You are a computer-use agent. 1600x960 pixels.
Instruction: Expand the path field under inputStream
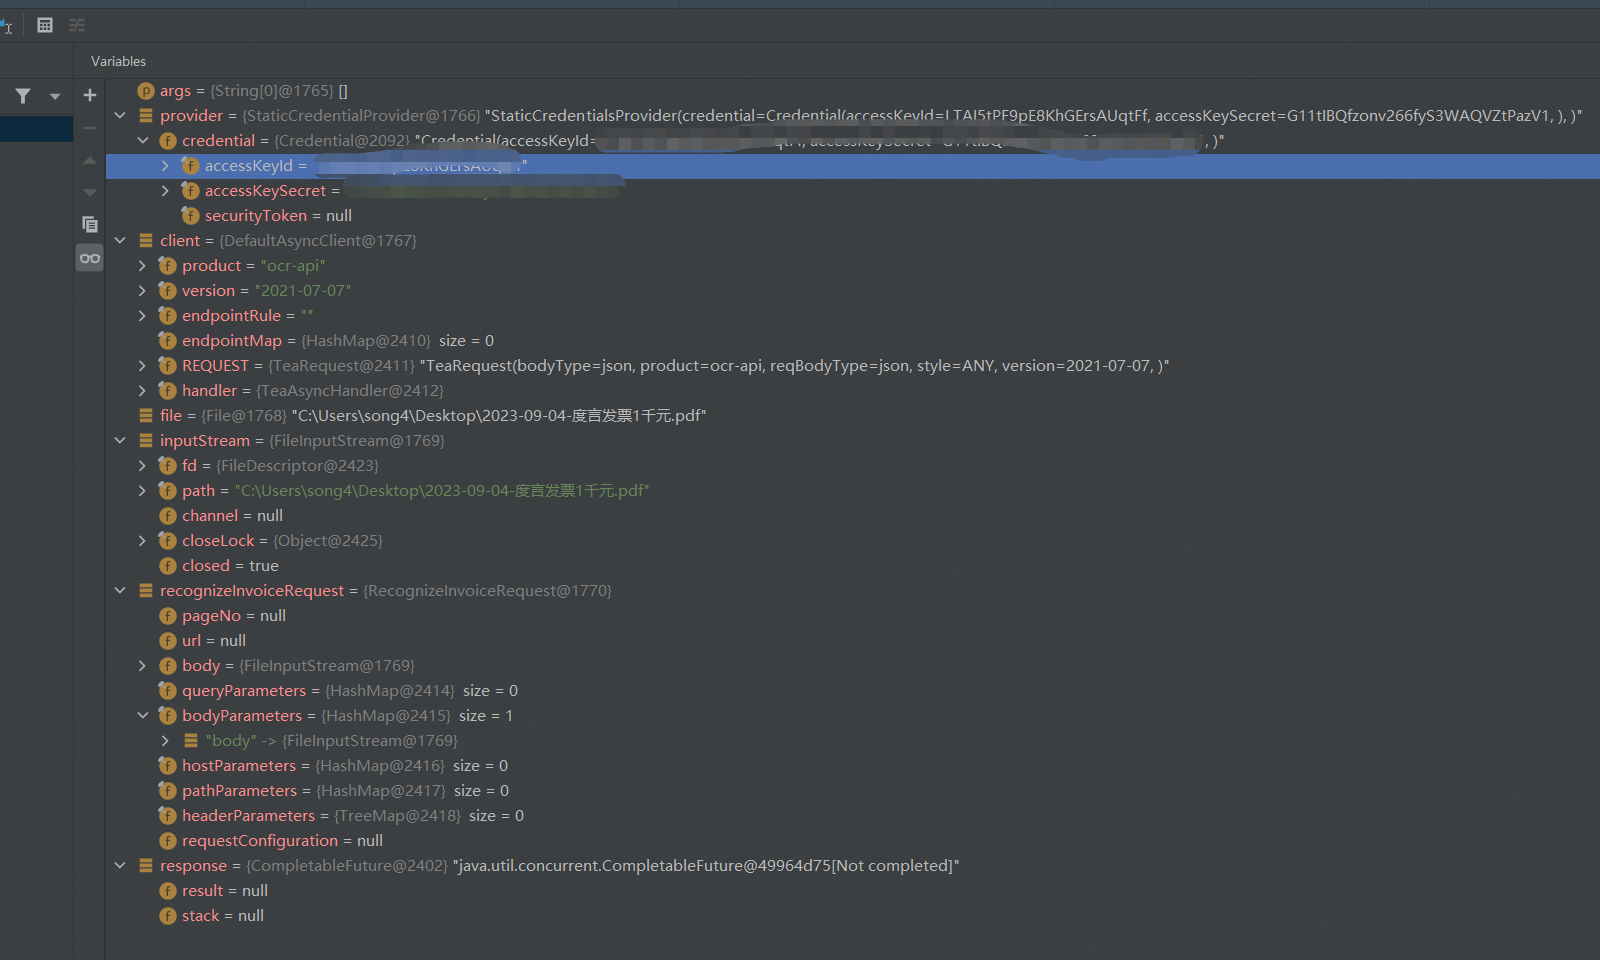143,491
